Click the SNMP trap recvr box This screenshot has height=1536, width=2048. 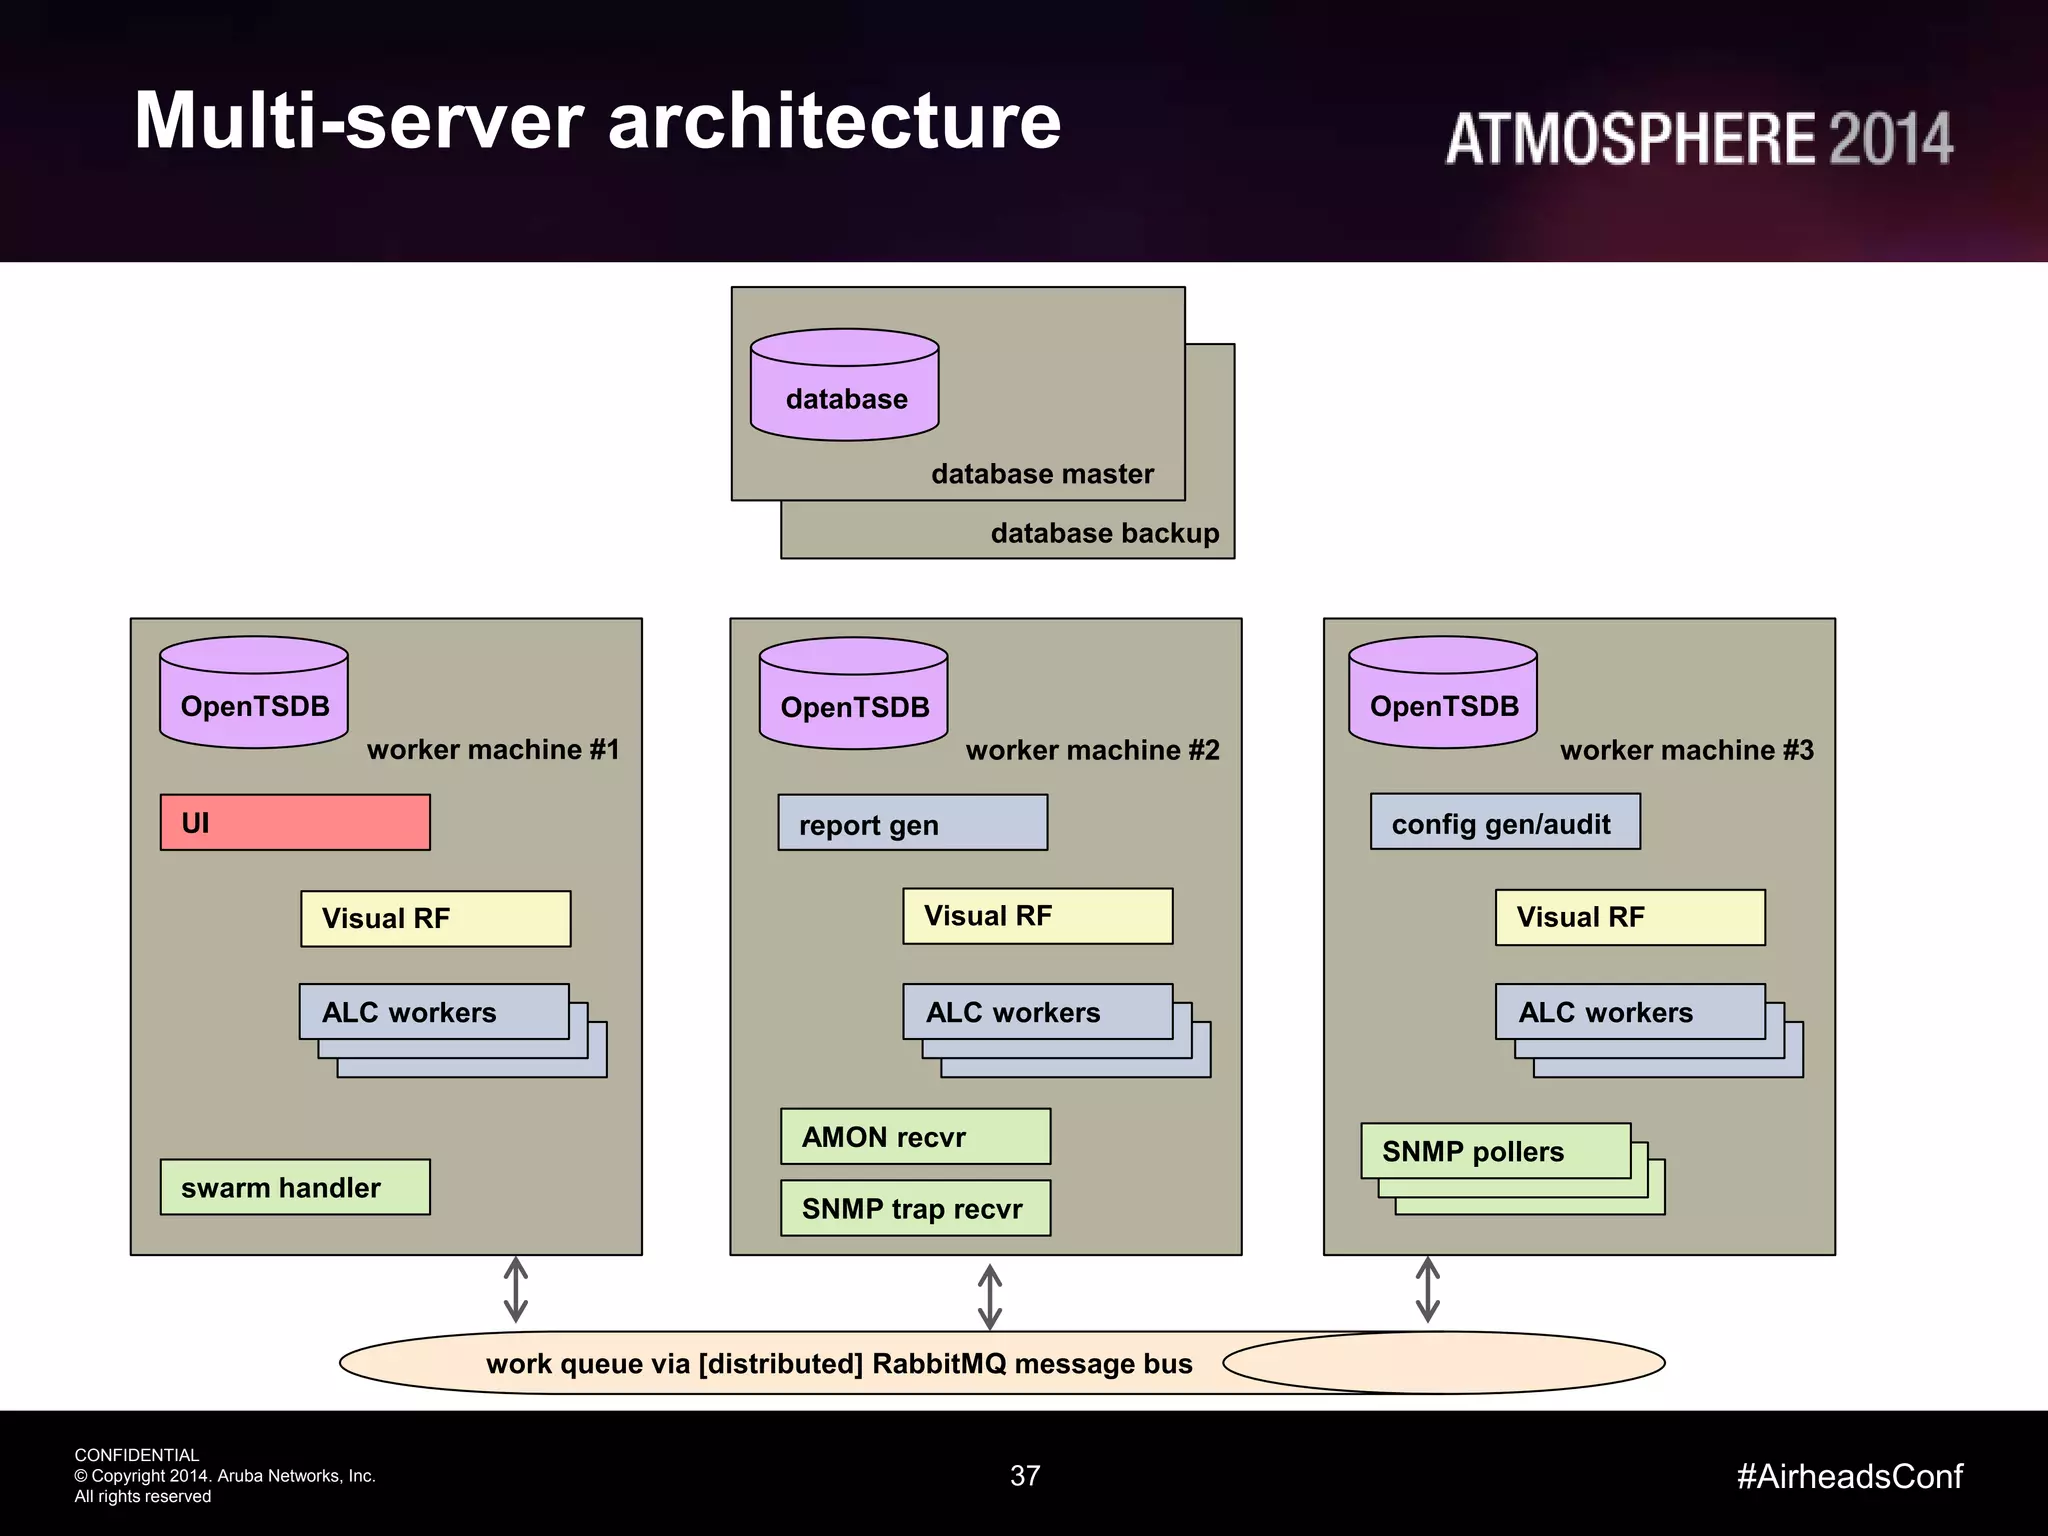915,1209
